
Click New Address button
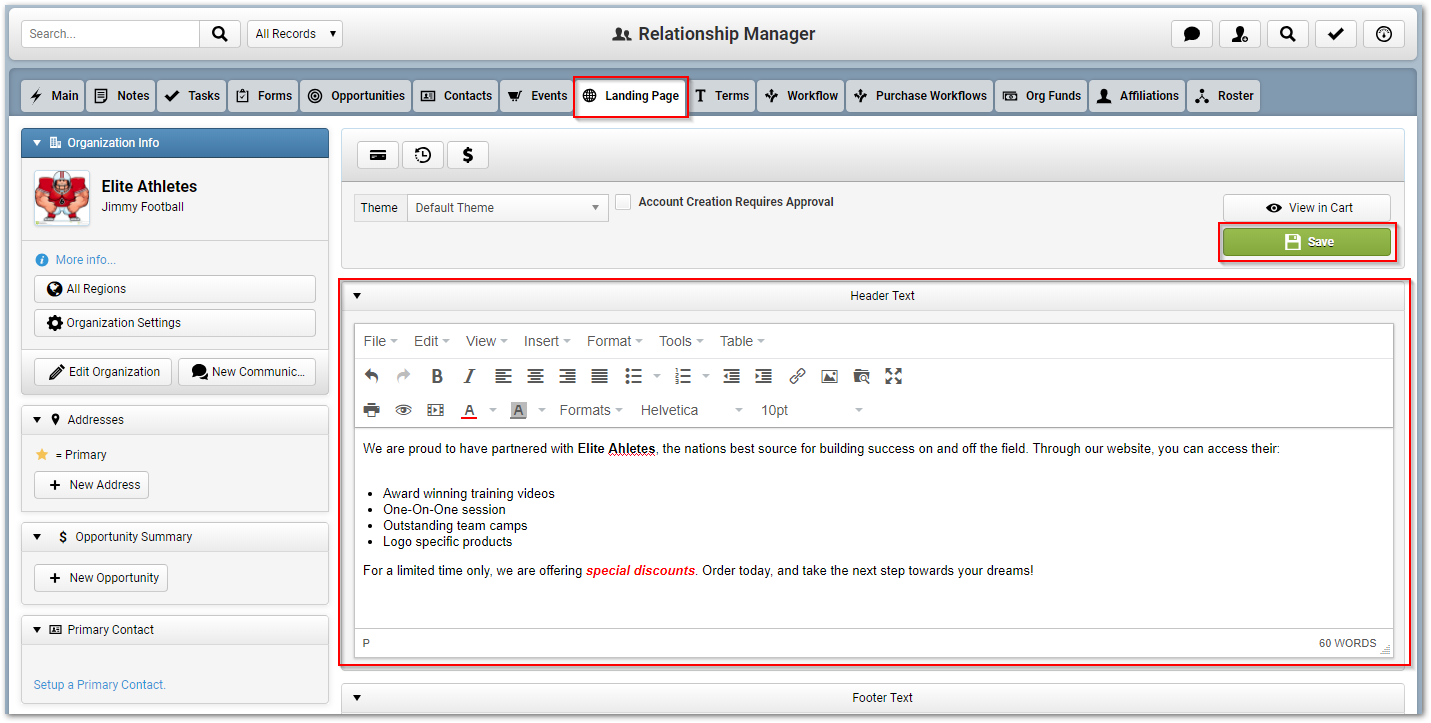tap(92, 485)
